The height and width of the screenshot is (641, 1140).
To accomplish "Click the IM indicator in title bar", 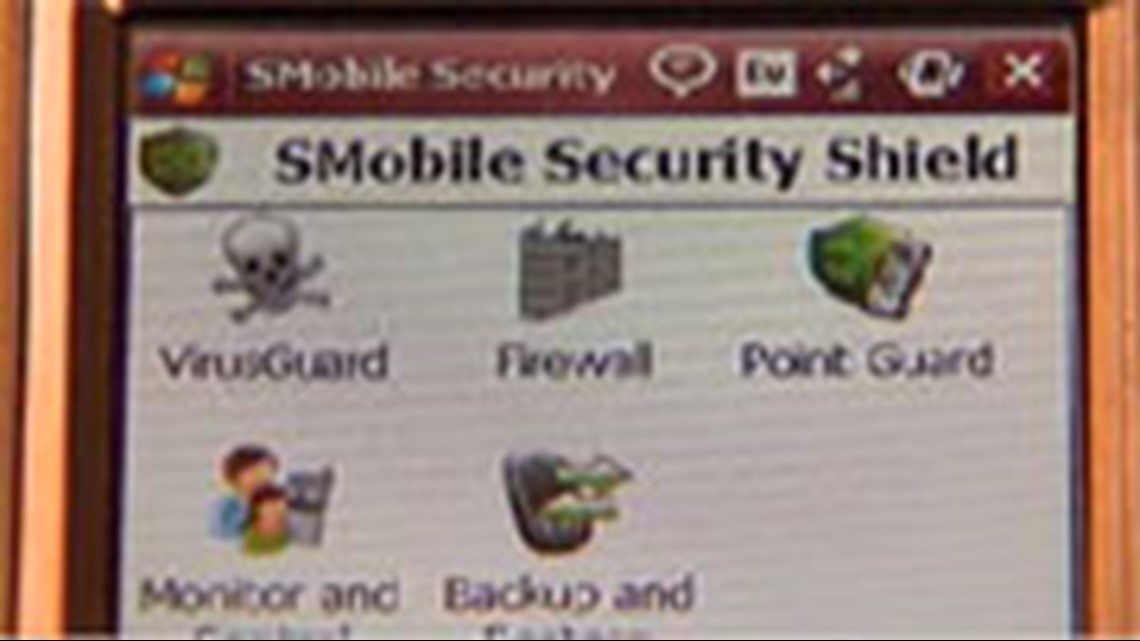I will (x=765, y=73).
